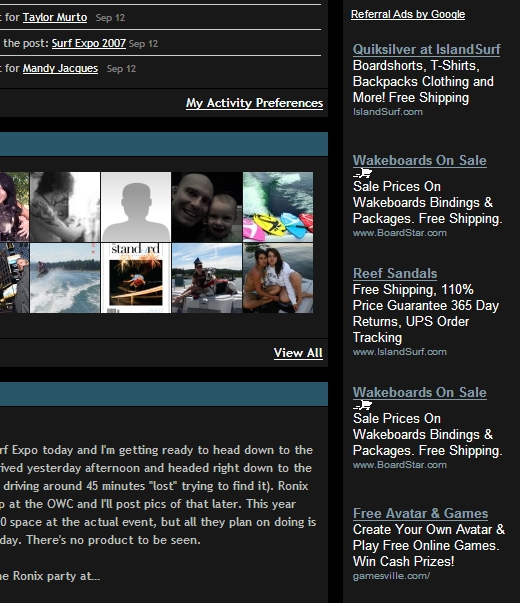Open the colorful wakeboards photo thumbnail
Screen dimensions: 520x603
click(278, 207)
